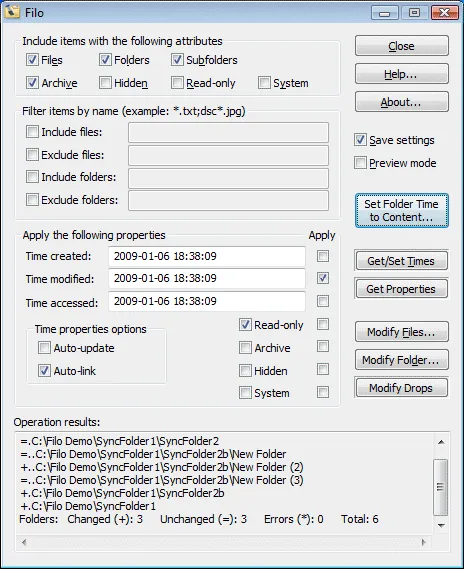This screenshot has width=464, height=569.
Task: Click the Modify Drops button
Action: click(402, 388)
